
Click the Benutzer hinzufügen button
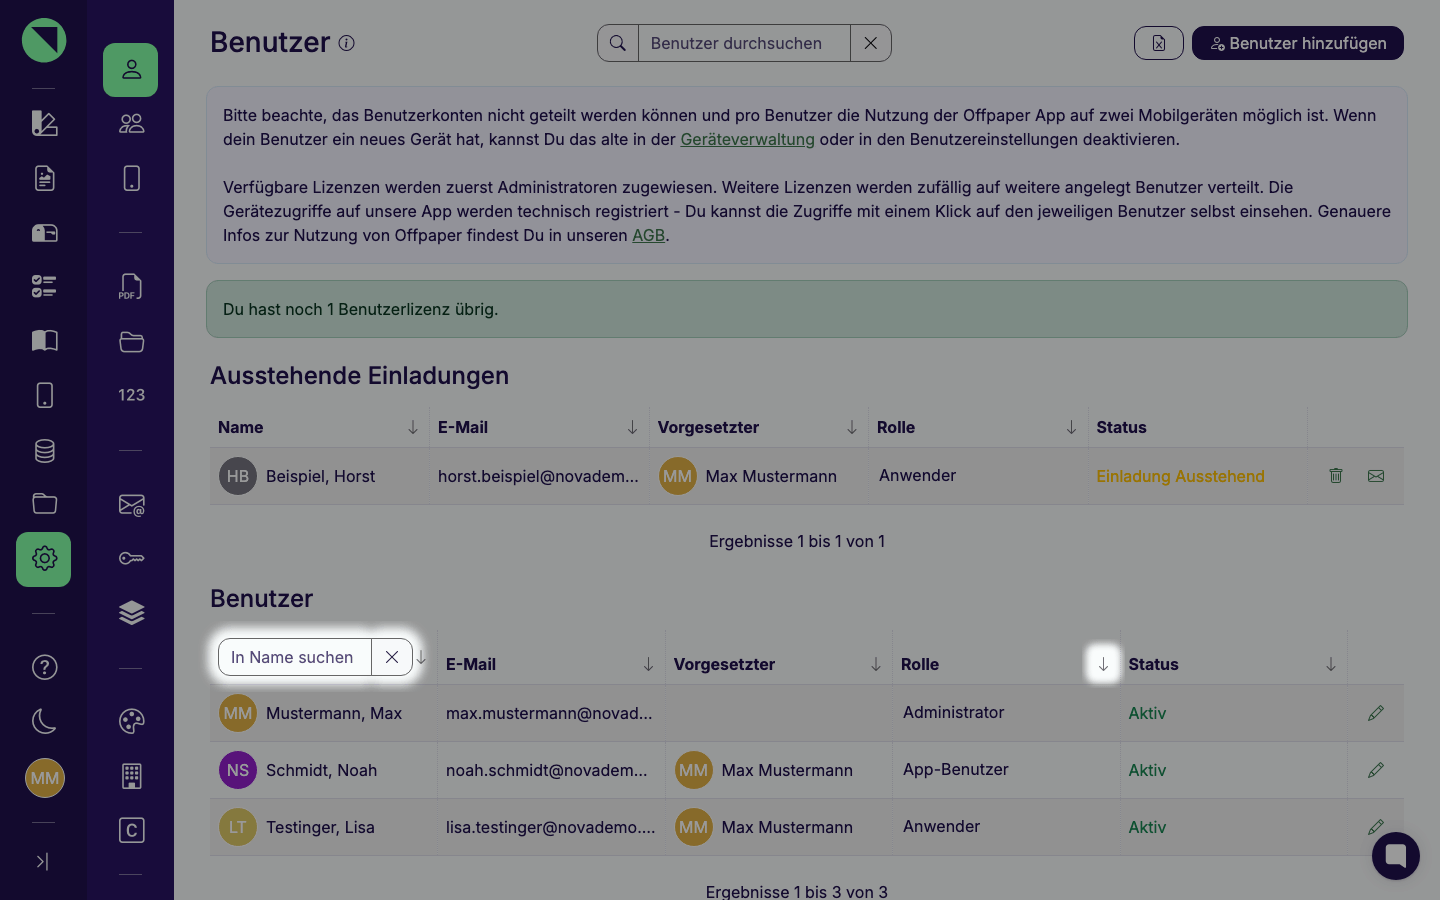tap(1297, 43)
